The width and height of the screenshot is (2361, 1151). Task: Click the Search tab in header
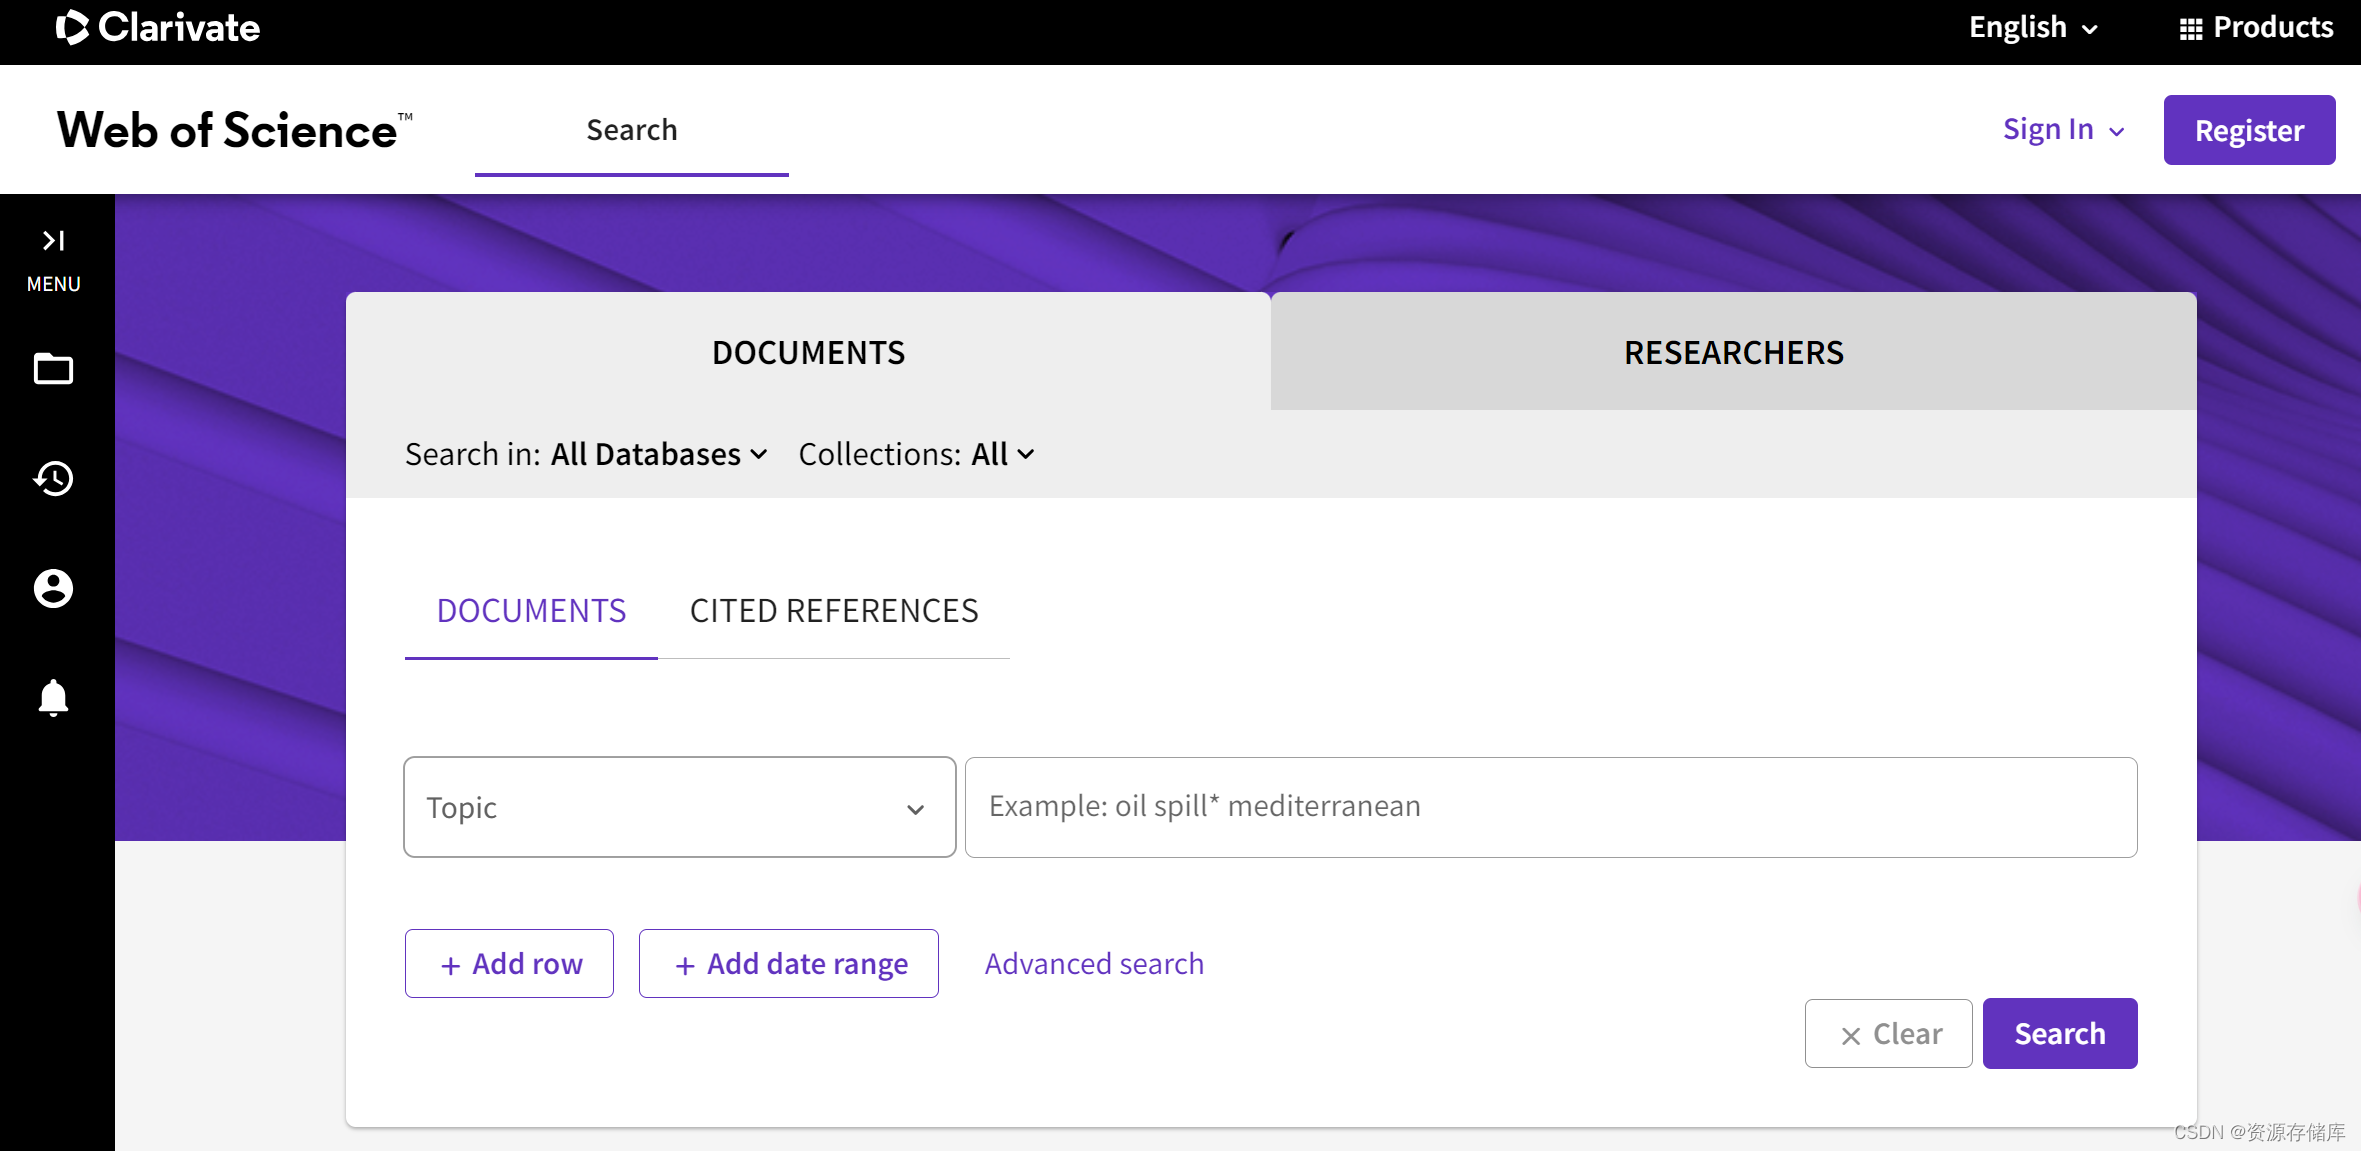click(x=631, y=130)
